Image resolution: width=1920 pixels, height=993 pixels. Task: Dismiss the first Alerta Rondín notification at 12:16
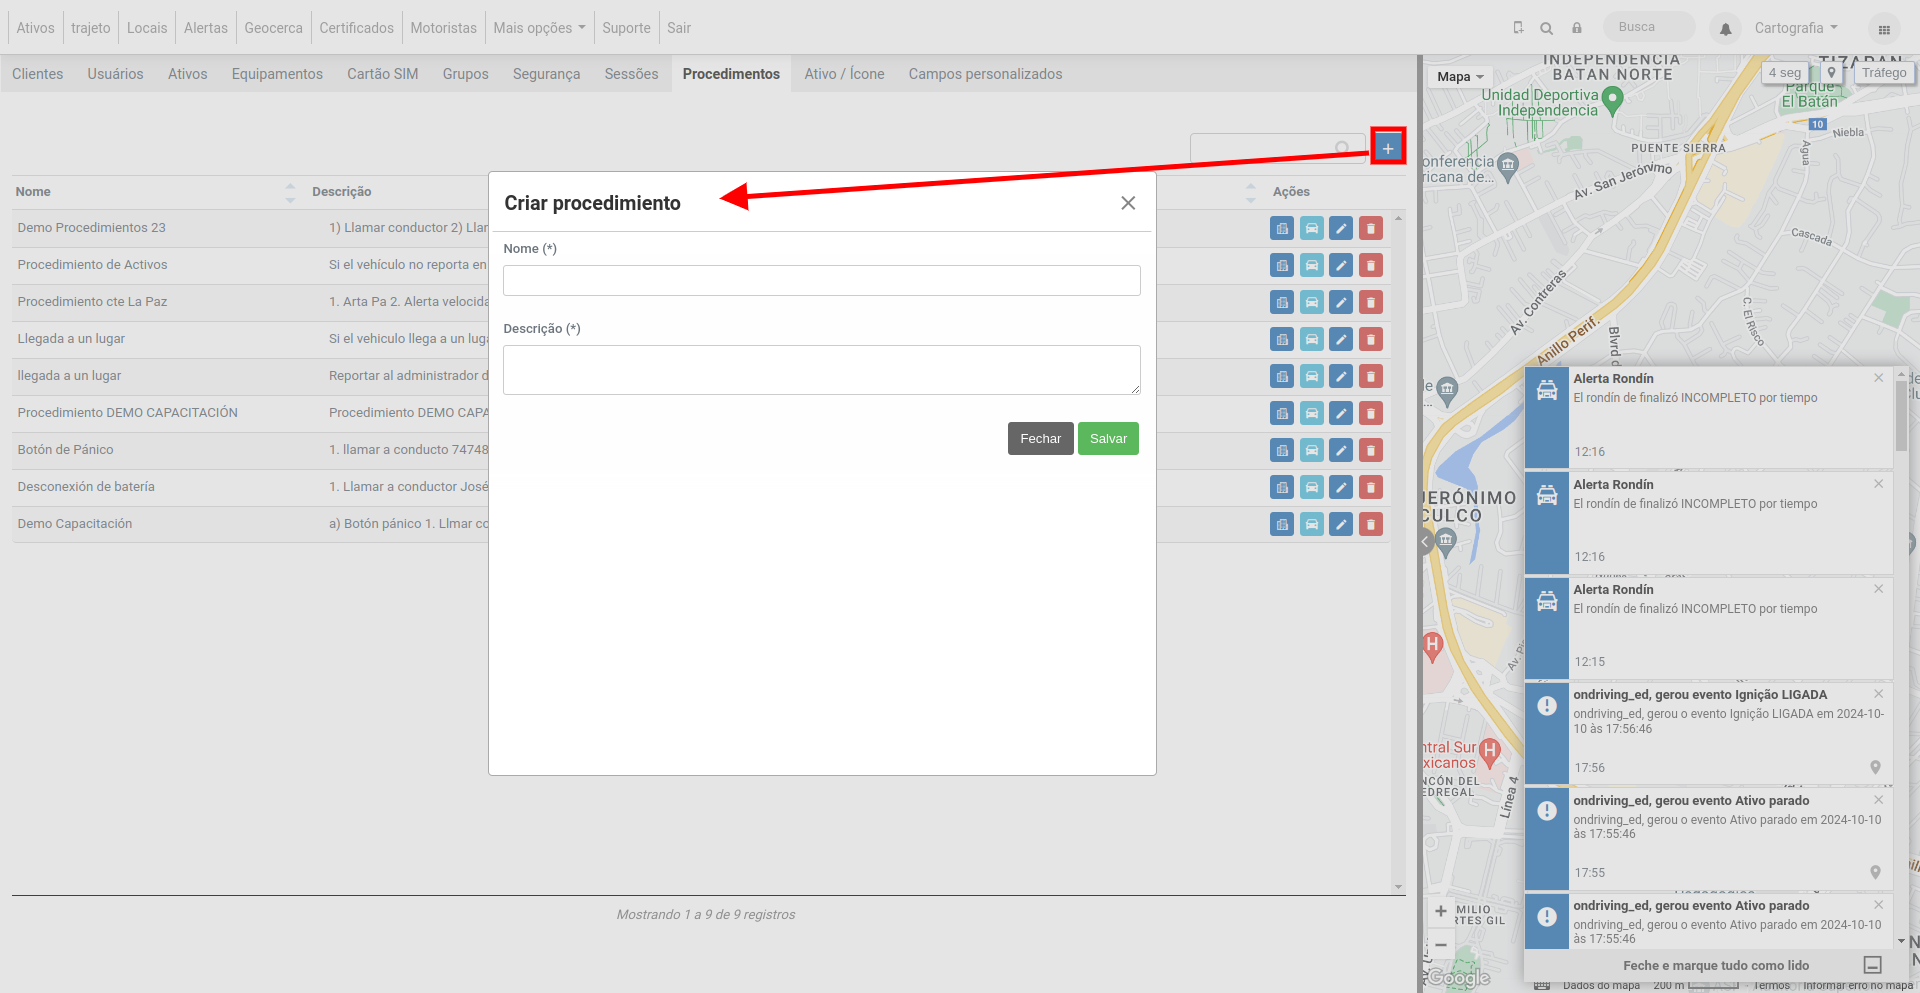[1878, 378]
